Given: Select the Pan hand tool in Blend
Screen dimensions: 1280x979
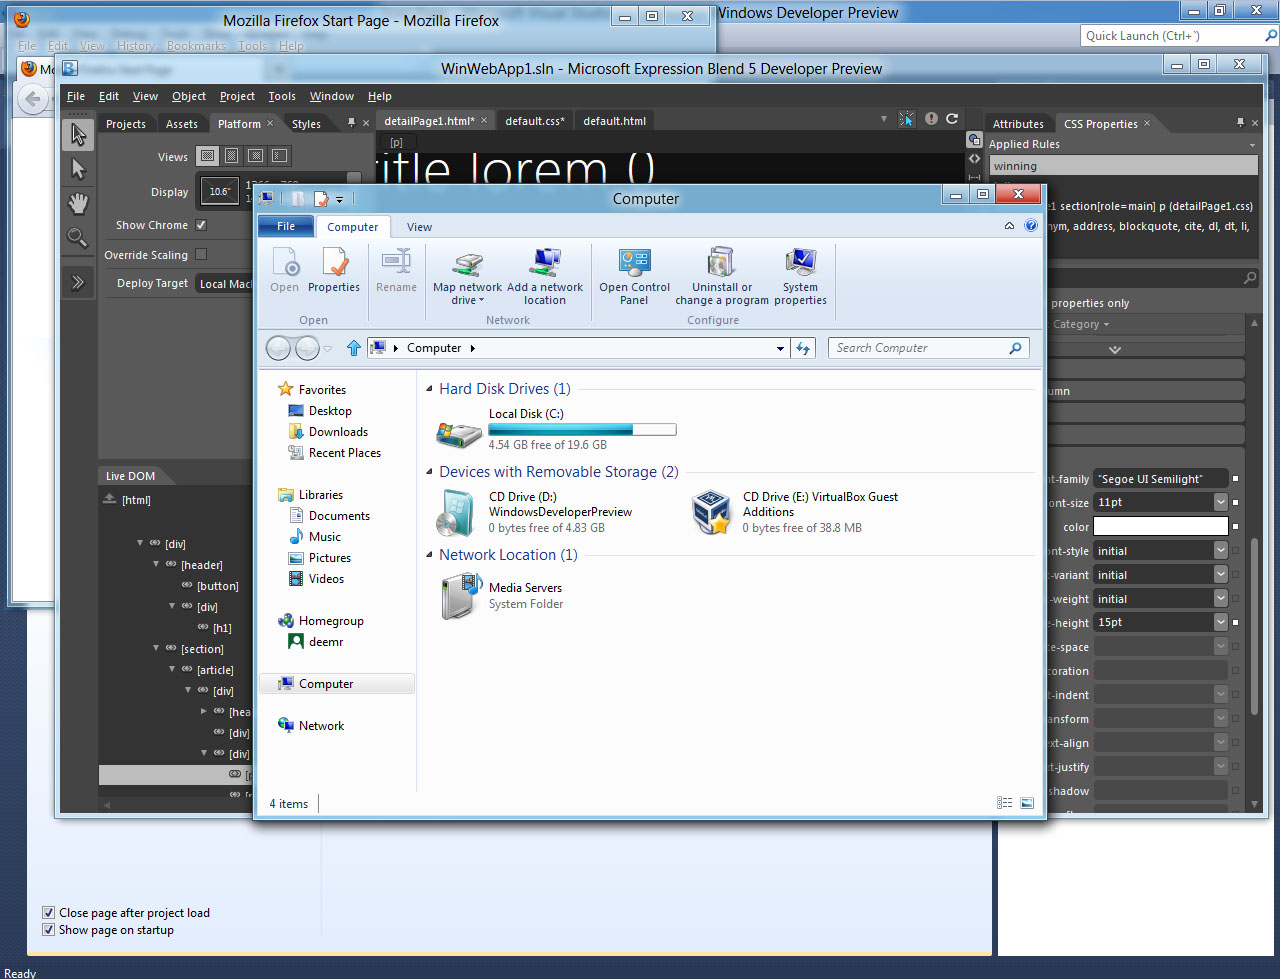Looking at the screenshot, I should (x=78, y=203).
